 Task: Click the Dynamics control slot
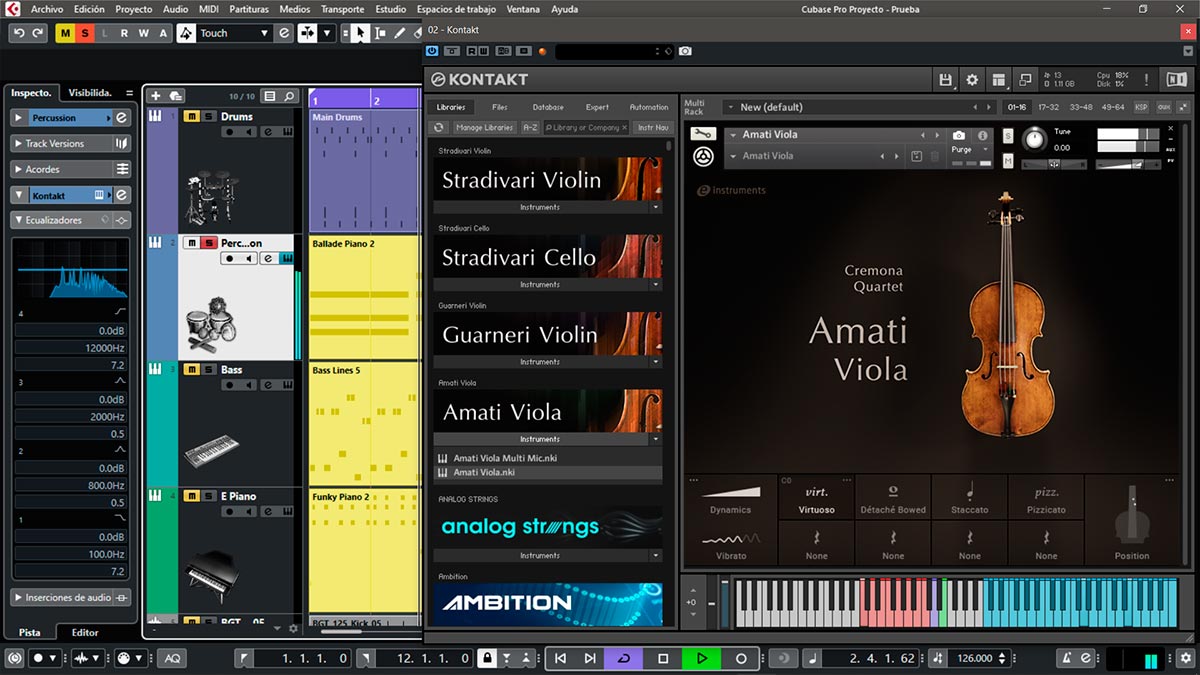click(731, 498)
